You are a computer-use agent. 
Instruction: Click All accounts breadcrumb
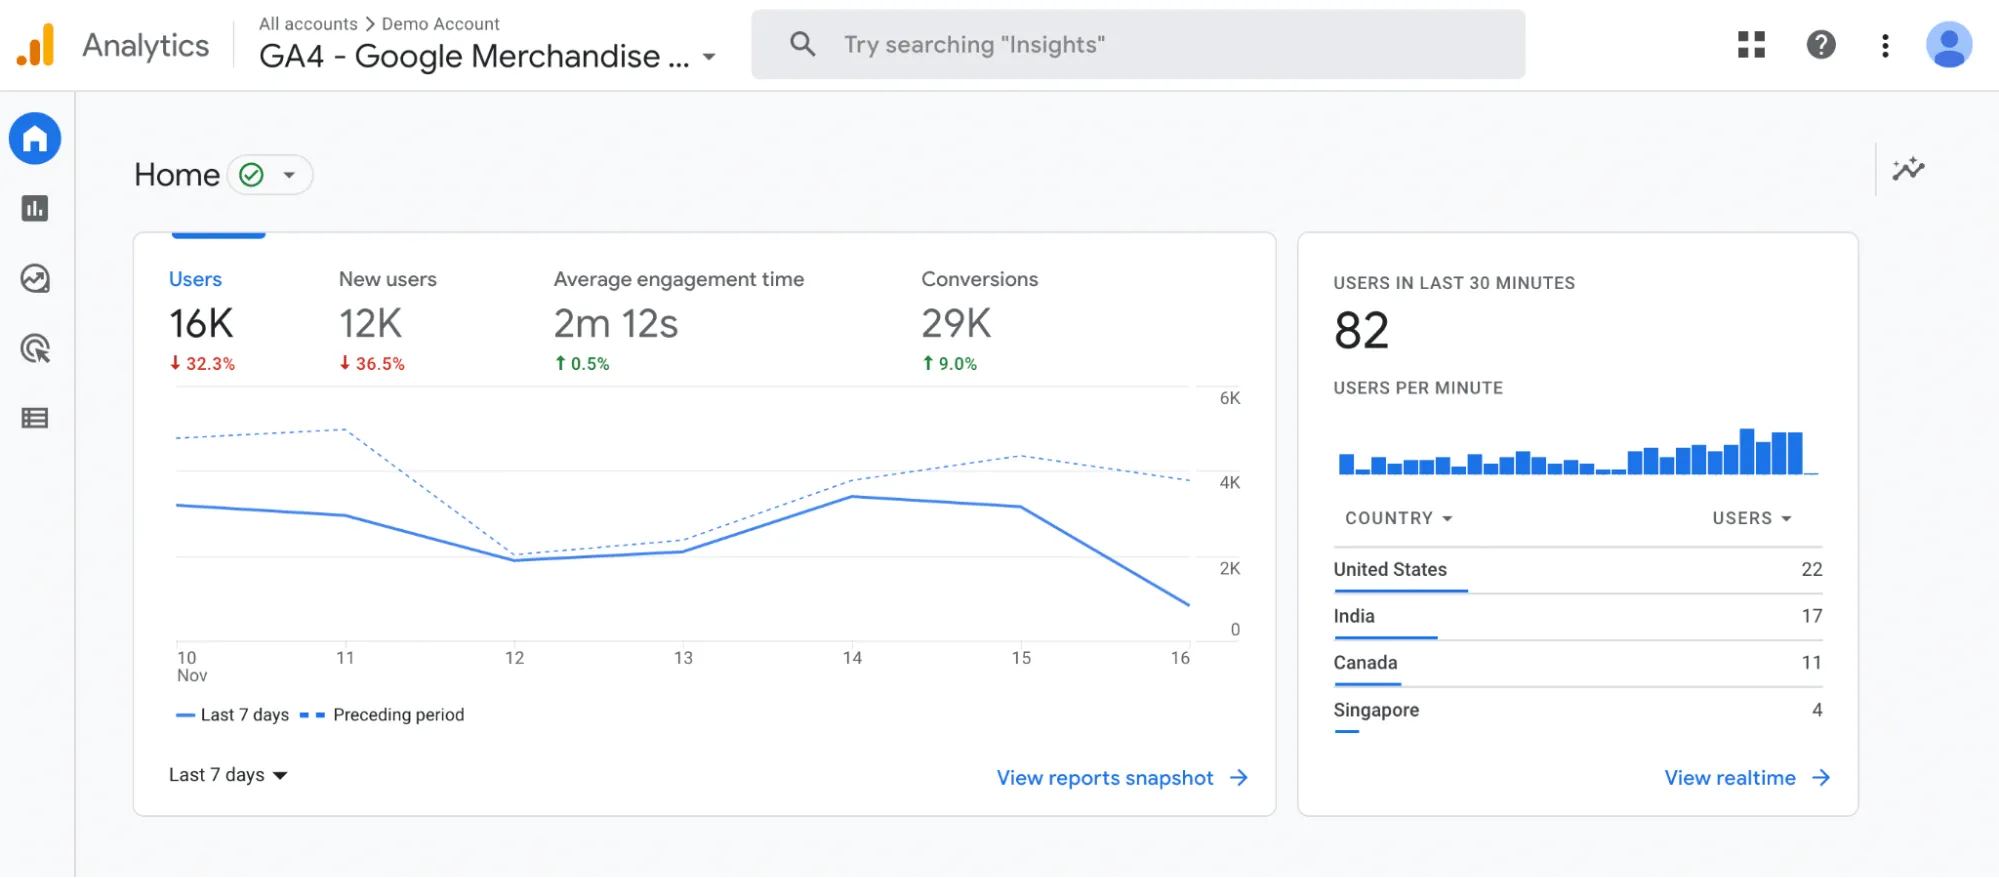click(308, 23)
